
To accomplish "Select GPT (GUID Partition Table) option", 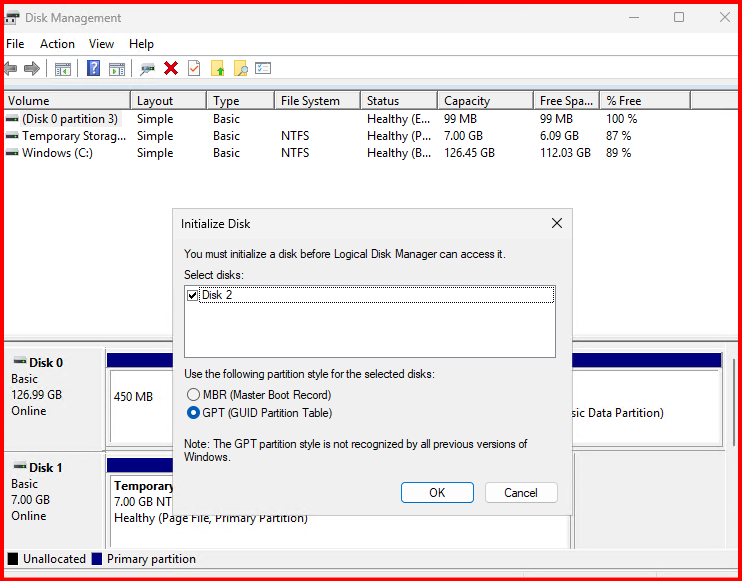I will point(194,413).
